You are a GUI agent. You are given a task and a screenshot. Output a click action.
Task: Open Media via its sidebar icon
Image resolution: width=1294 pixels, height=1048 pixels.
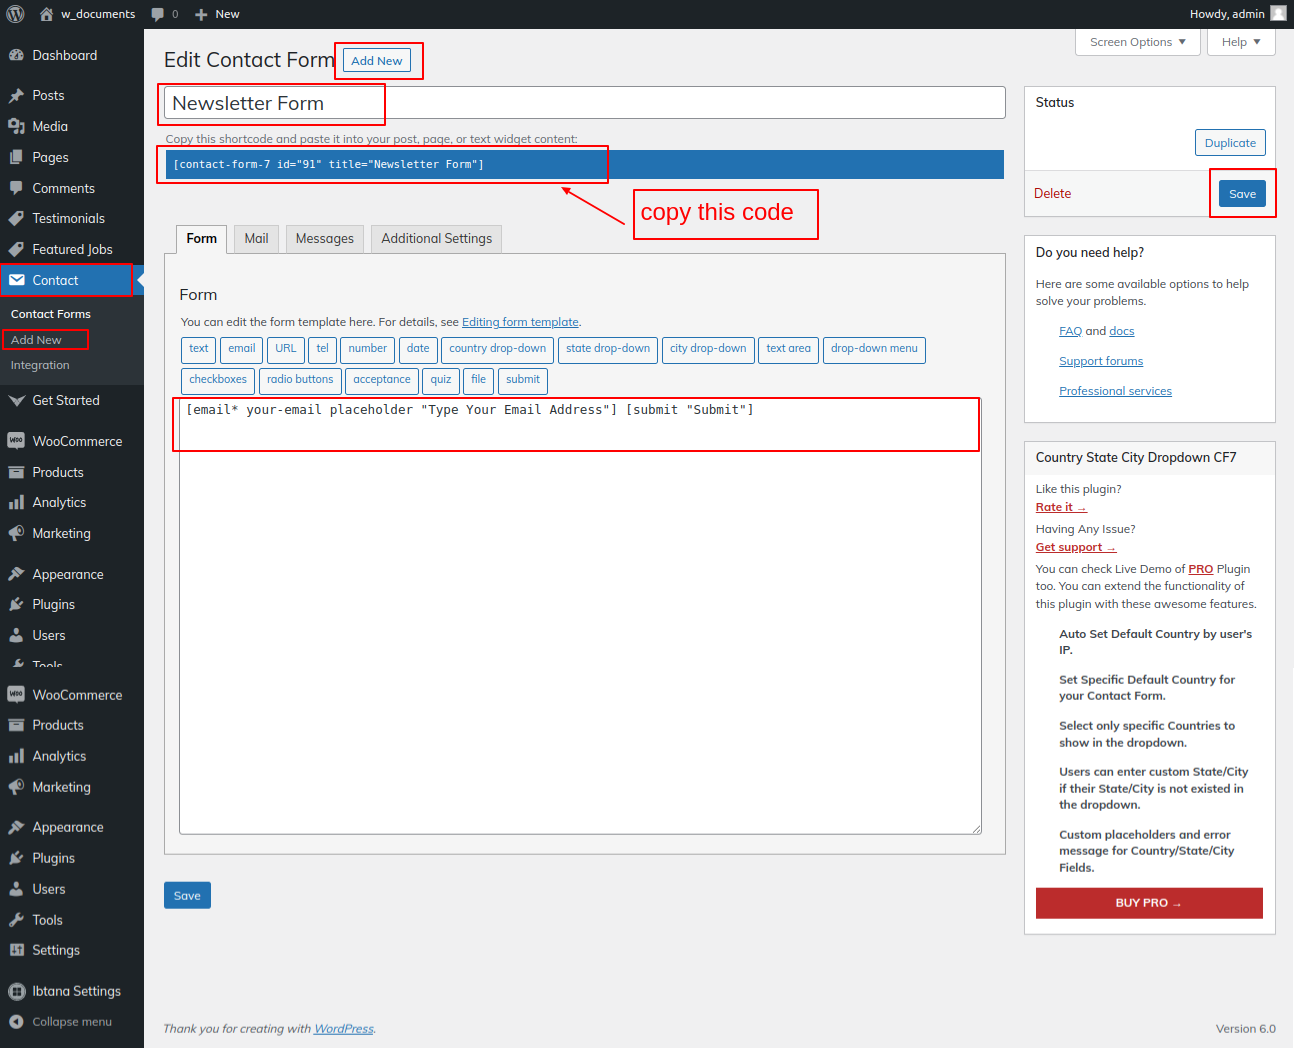[16, 127]
